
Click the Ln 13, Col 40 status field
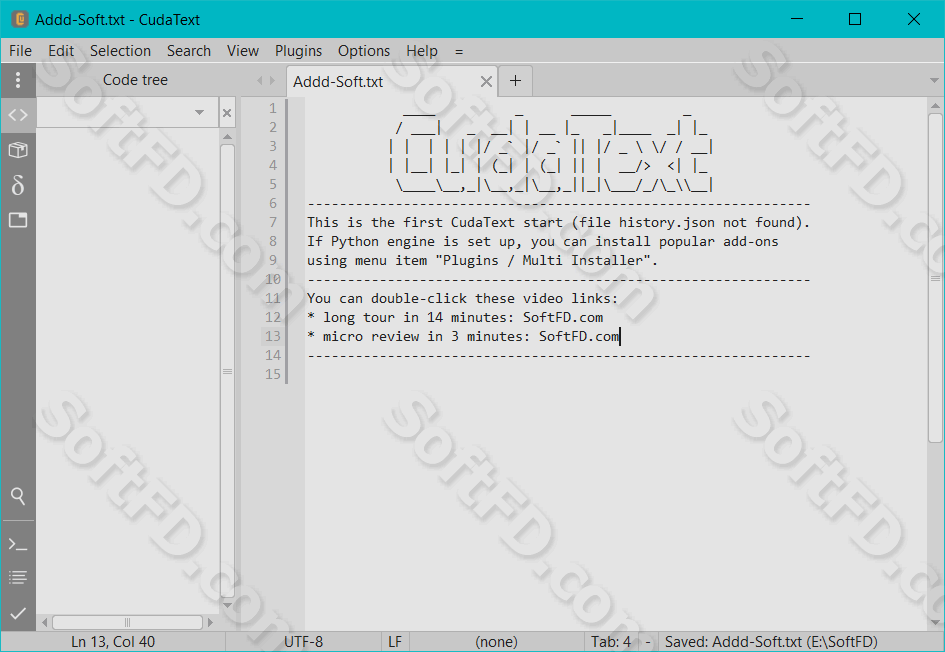pos(113,642)
